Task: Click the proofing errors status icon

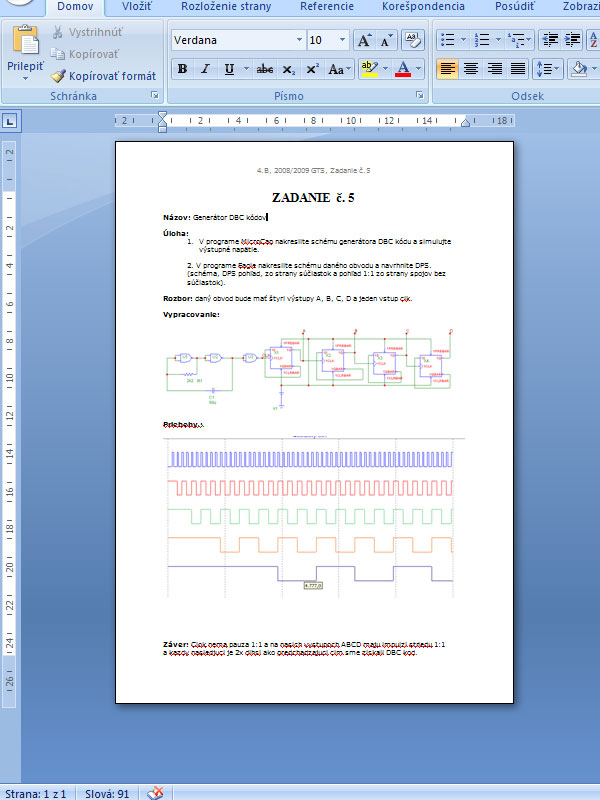Action: point(156,793)
